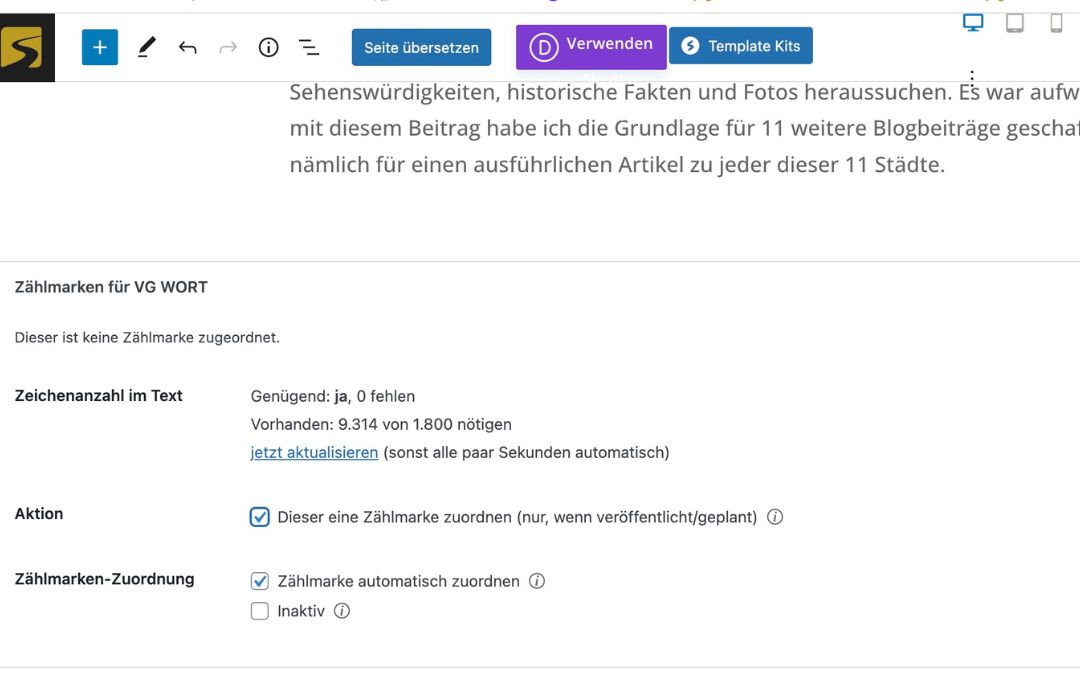This screenshot has width=1080, height=675.
Task: Enable the 'Inaktiv' checkbox
Action: point(260,611)
